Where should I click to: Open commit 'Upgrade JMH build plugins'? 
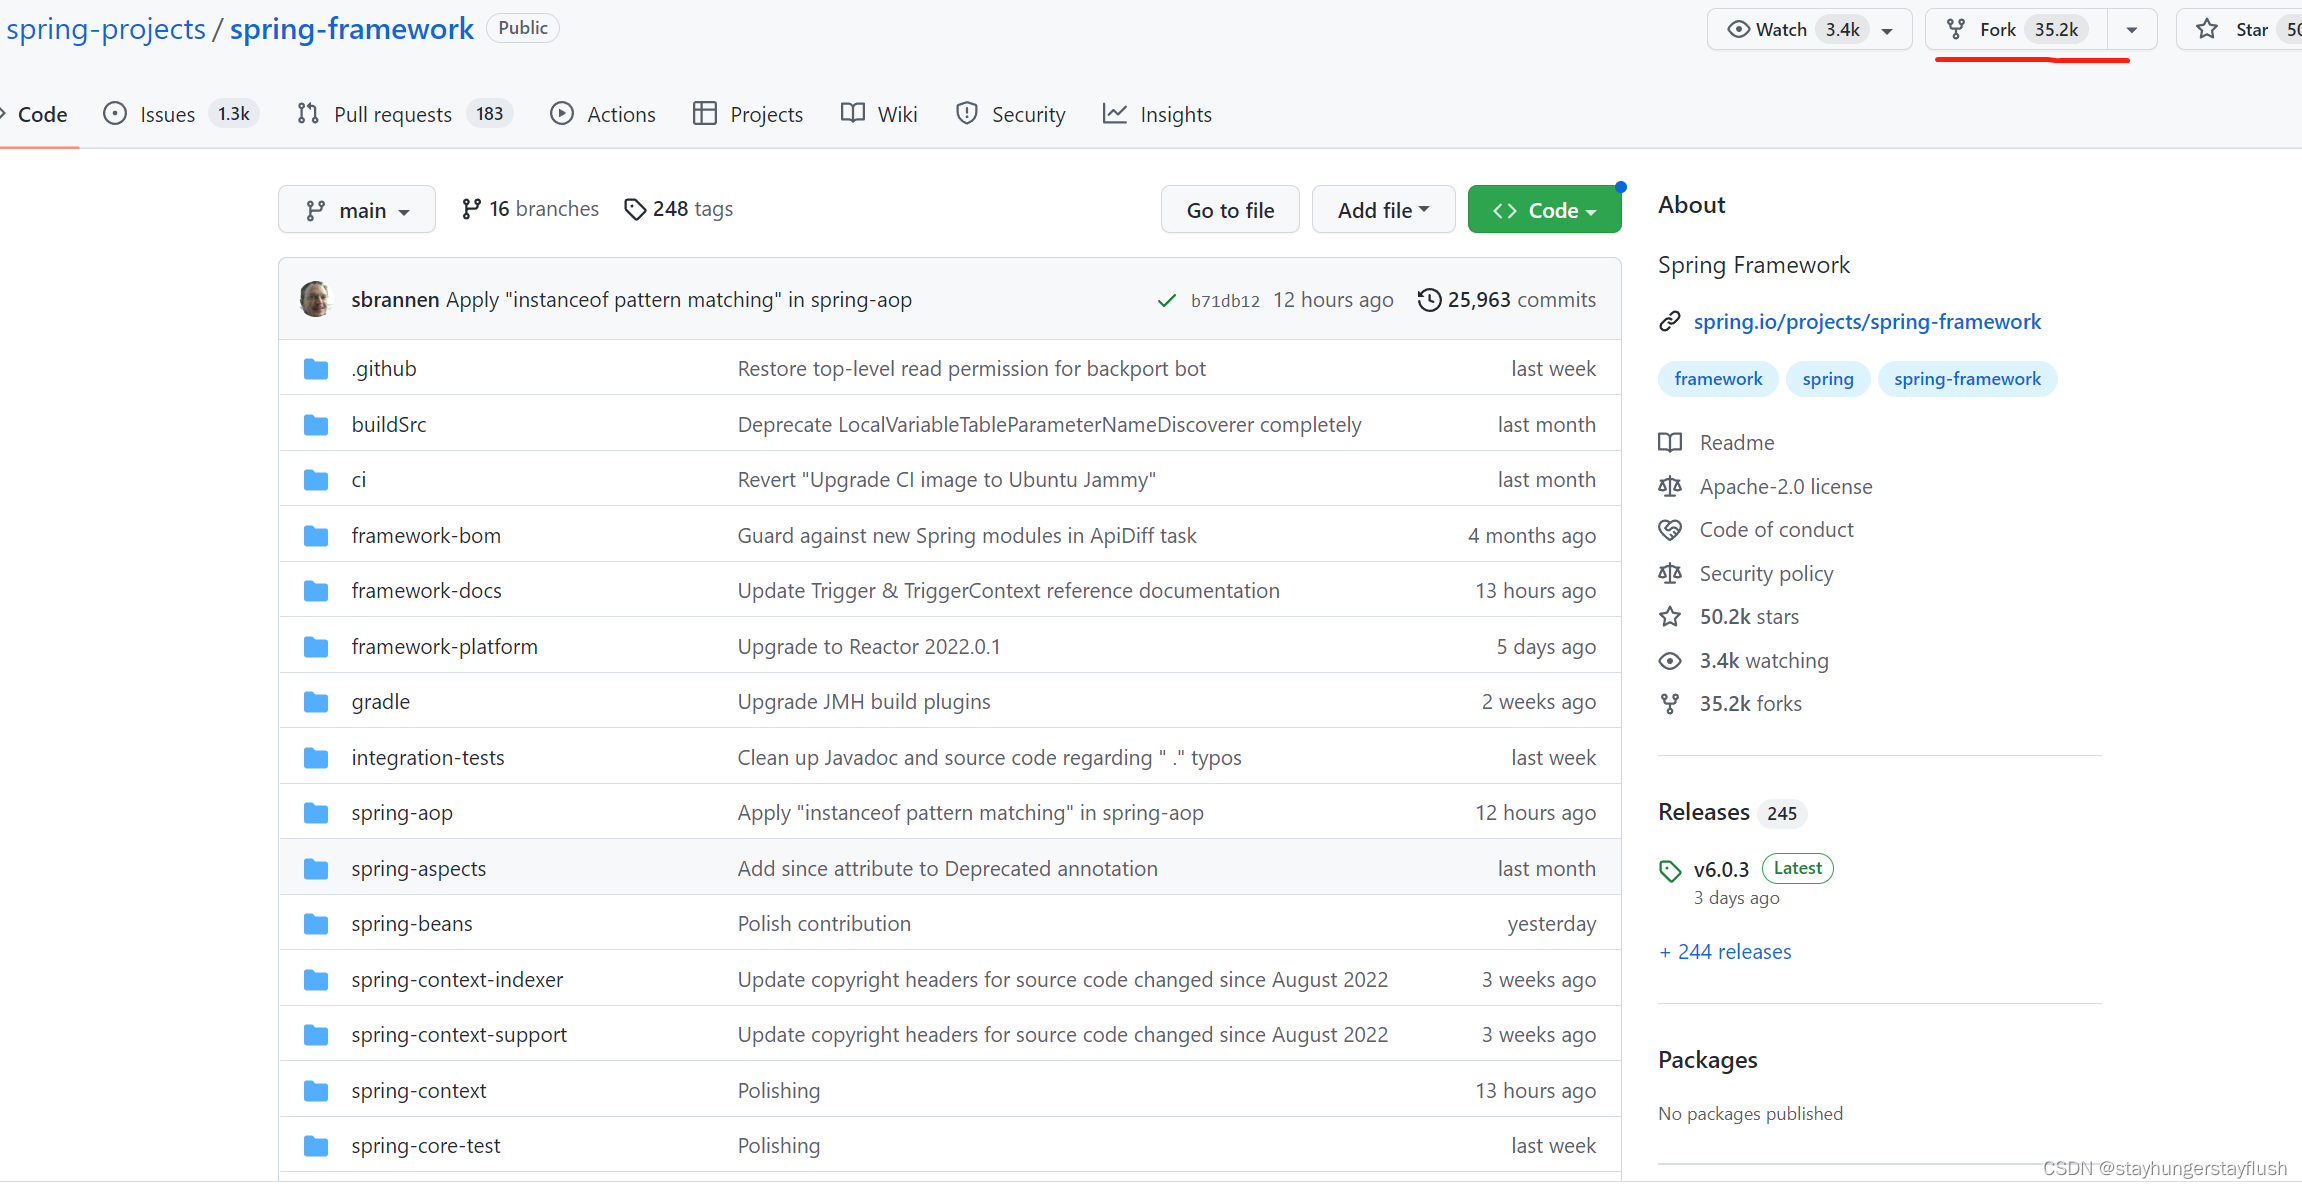[x=864, y=702]
